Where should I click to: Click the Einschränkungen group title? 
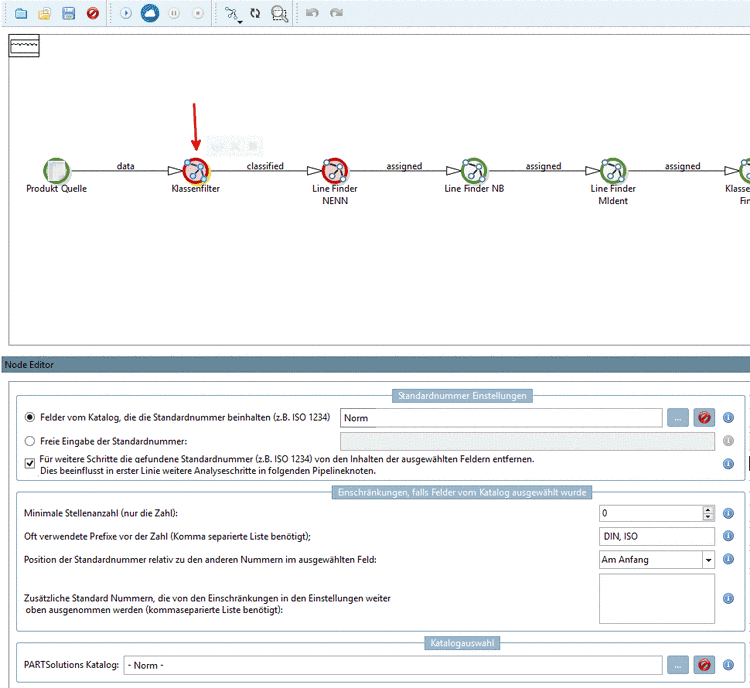pos(462,492)
